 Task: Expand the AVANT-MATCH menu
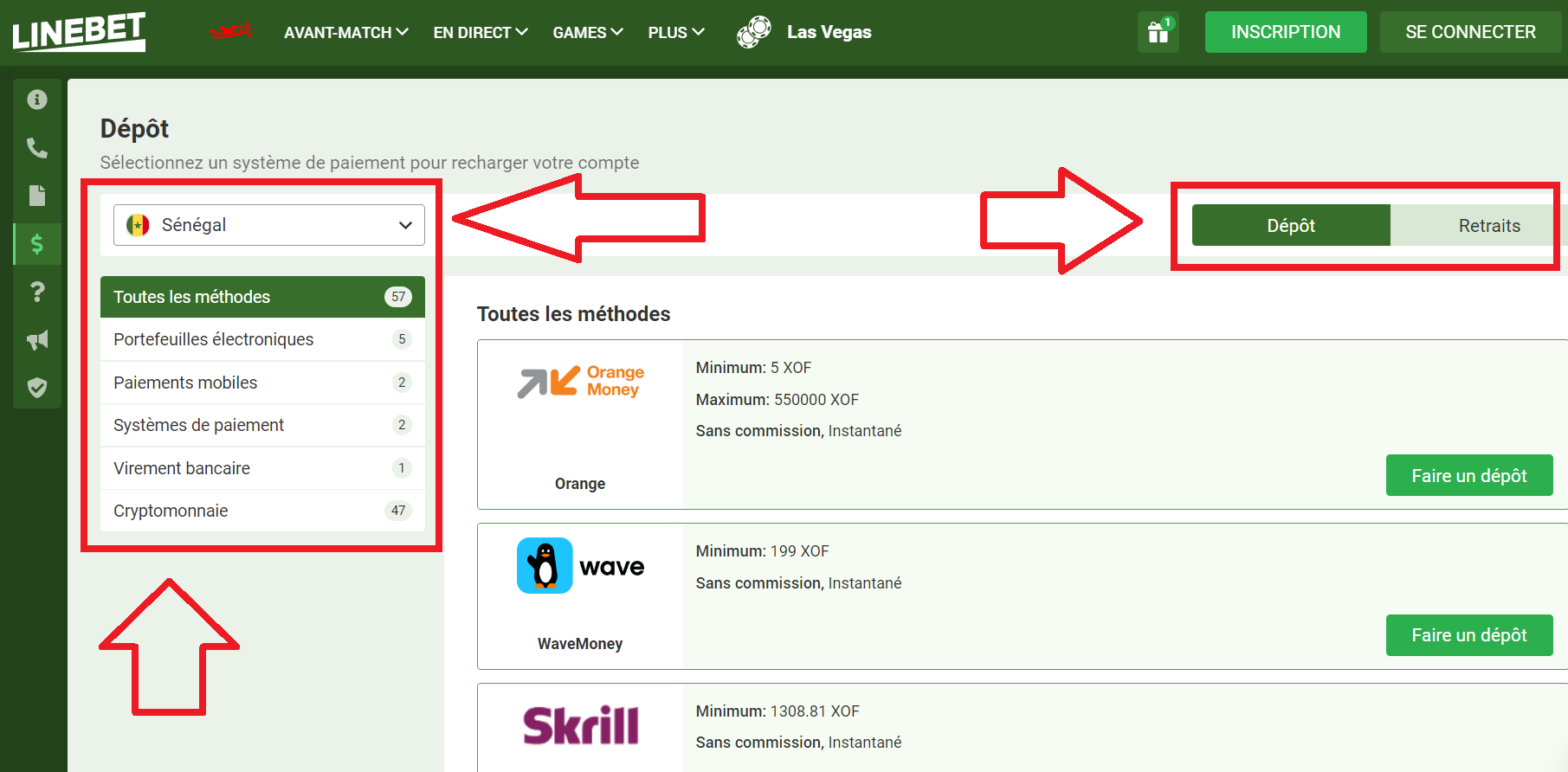click(346, 32)
